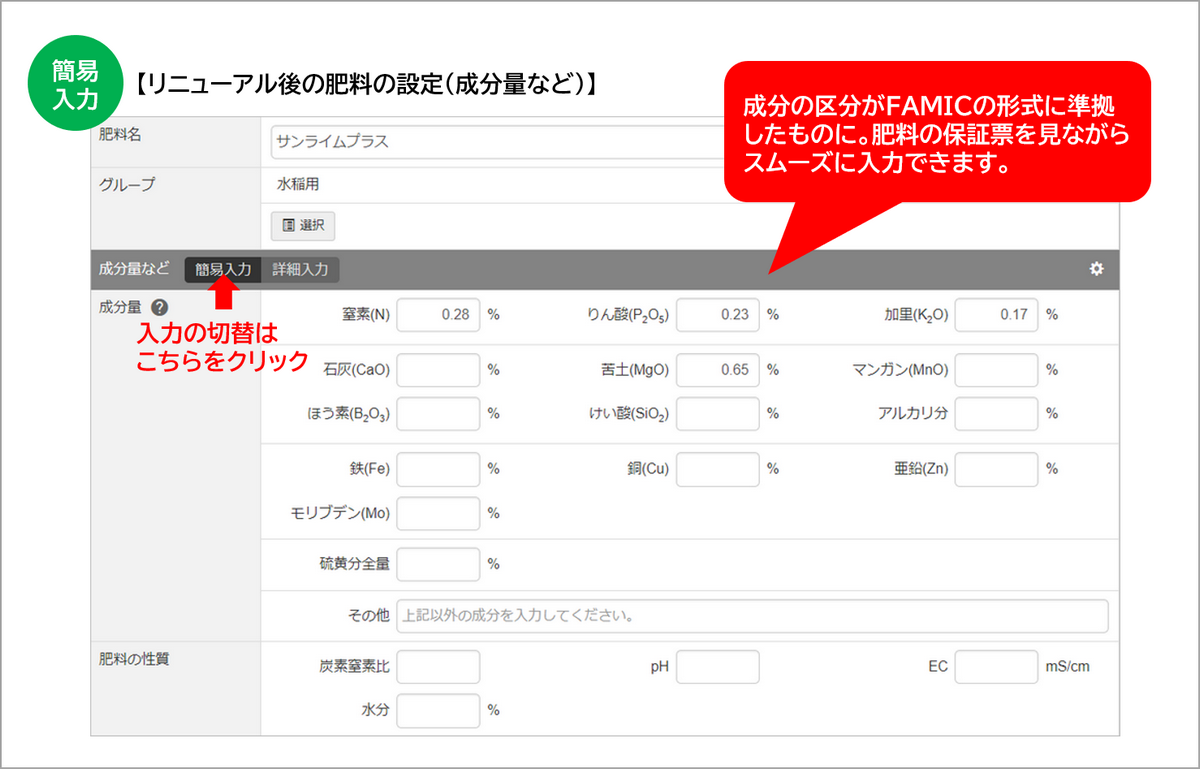The width and height of the screenshot is (1200, 769).
Task: Click the 銅(Cu) input field
Action: tap(717, 469)
